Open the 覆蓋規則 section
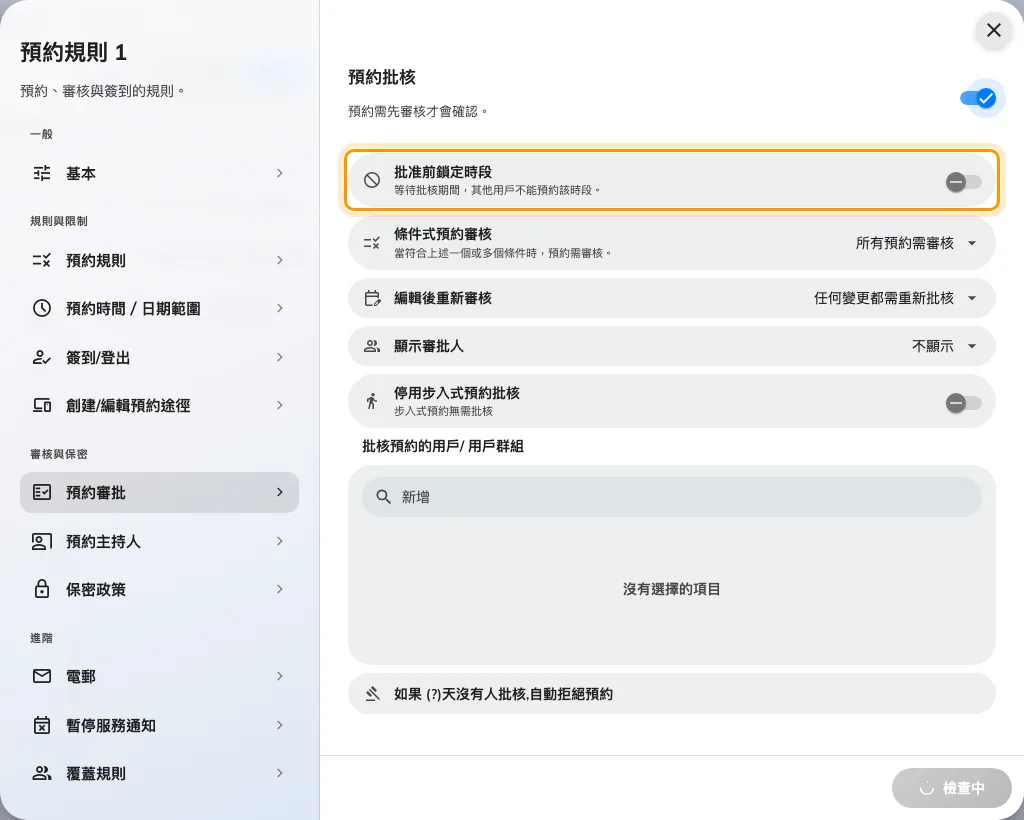The width and height of the screenshot is (1024, 820). tap(159, 773)
